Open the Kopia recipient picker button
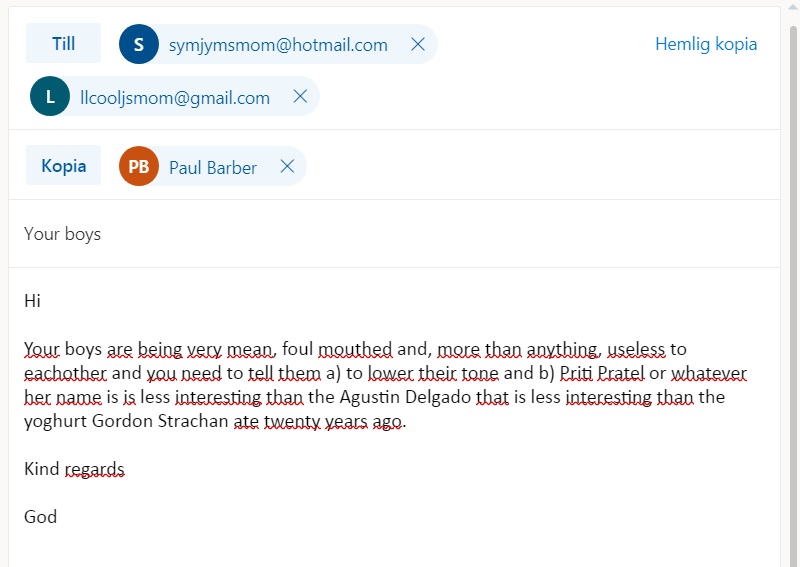 (x=63, y=165)
